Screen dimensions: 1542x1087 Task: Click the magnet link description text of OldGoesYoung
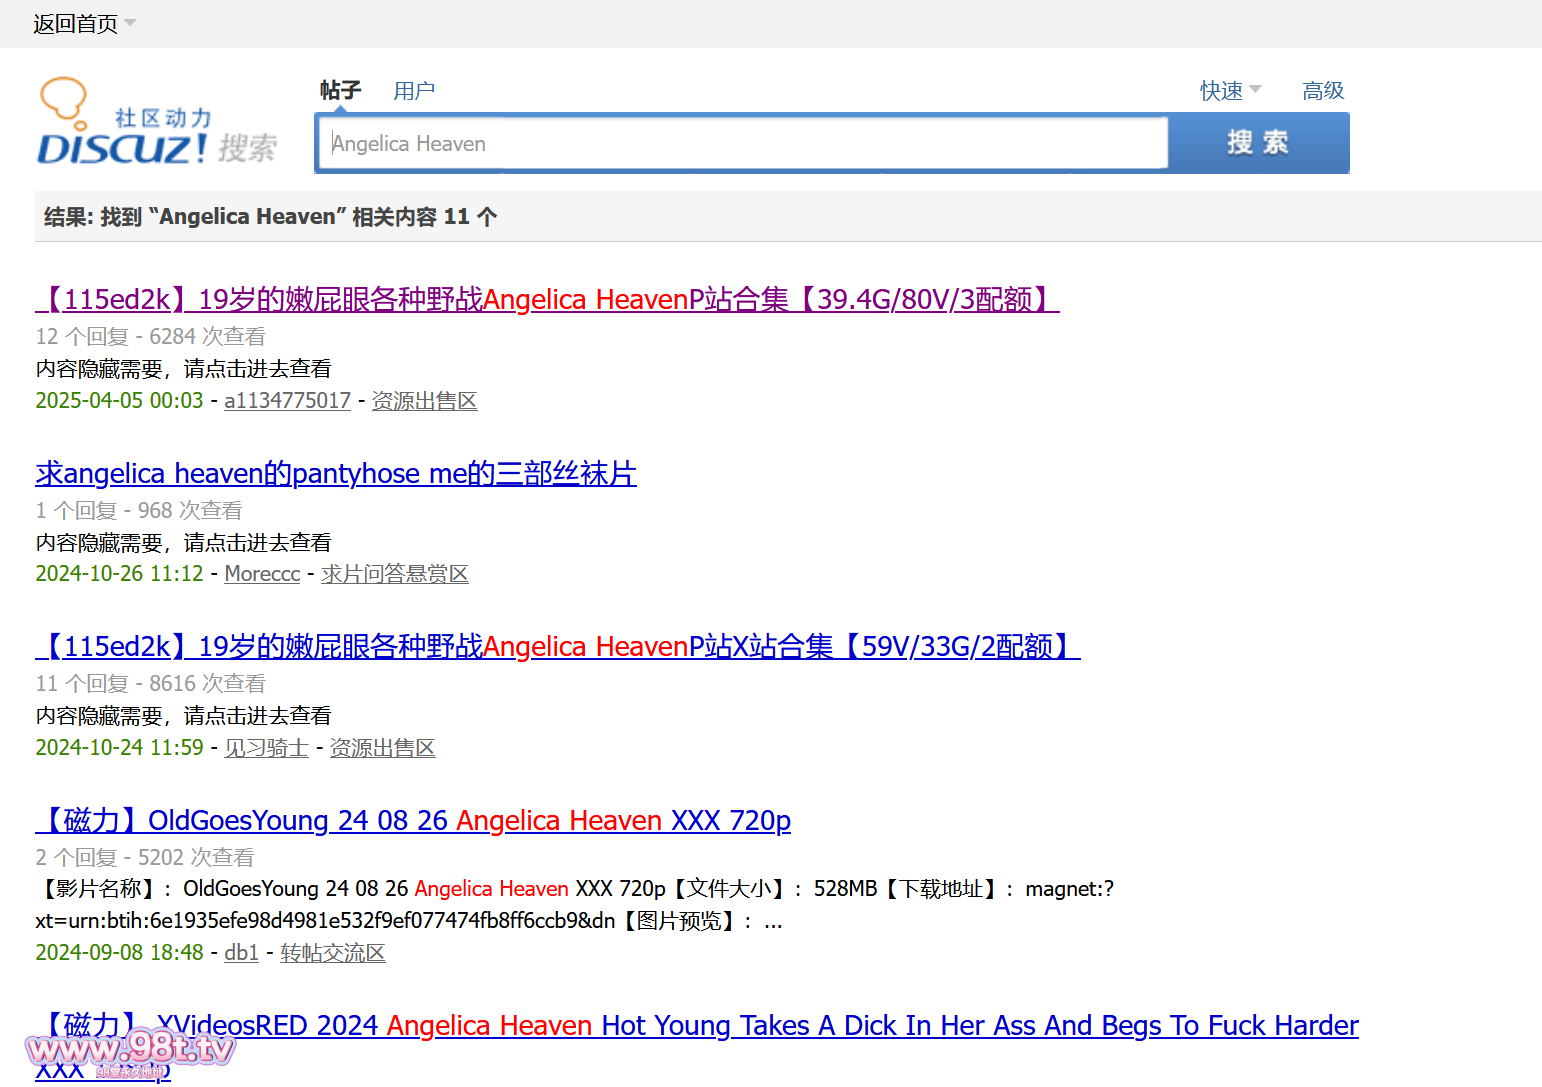tap(575, 905)
